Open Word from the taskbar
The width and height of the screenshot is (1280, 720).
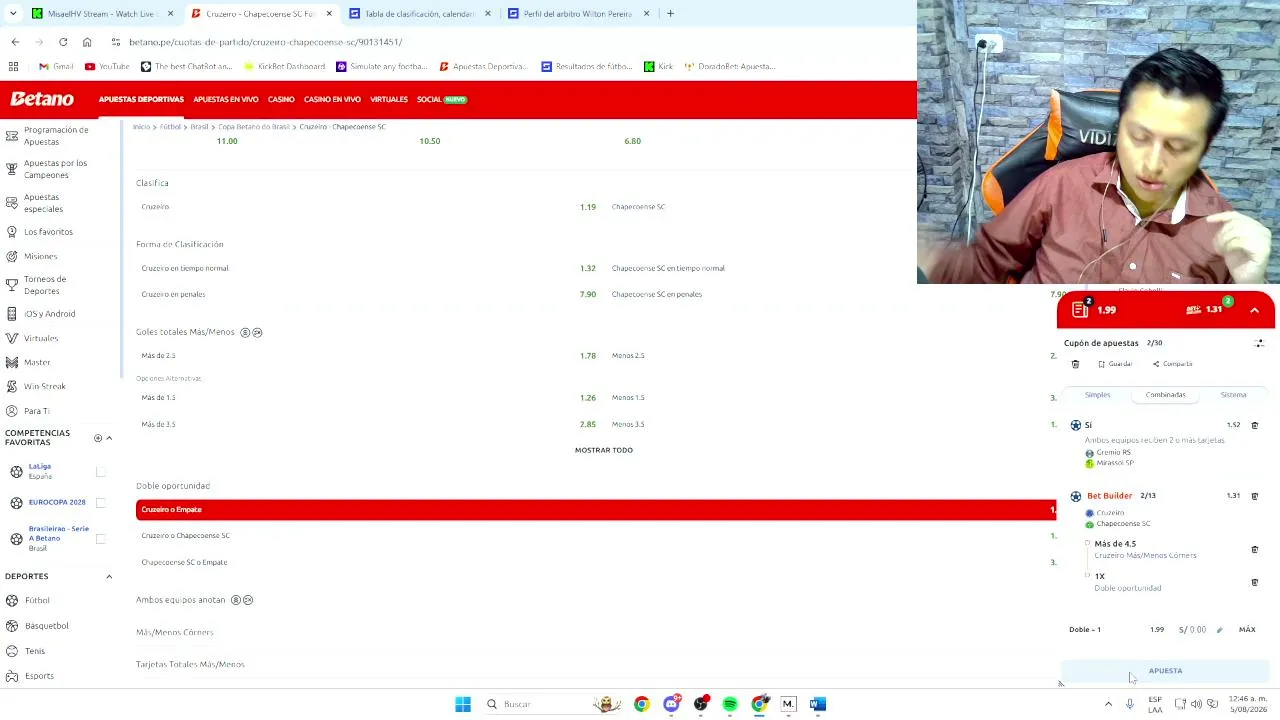[x=818, y=704]
